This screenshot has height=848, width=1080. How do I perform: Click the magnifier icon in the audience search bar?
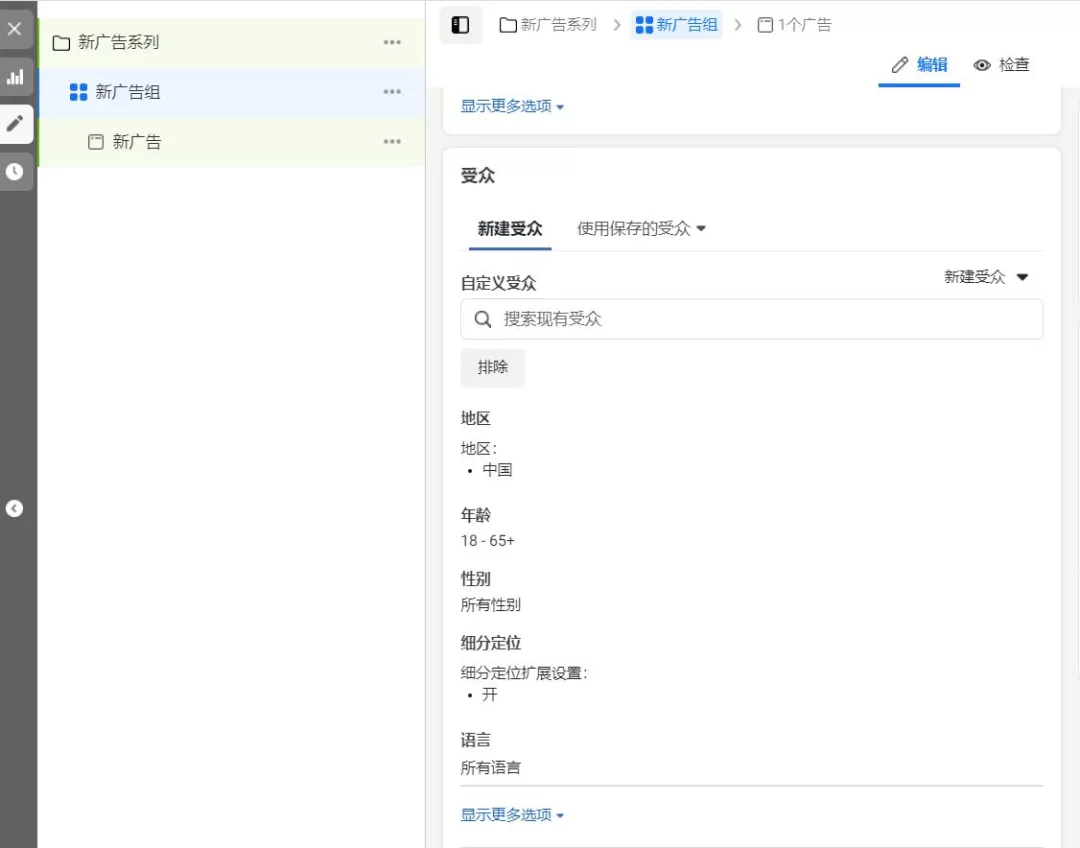tap(483, 319)
